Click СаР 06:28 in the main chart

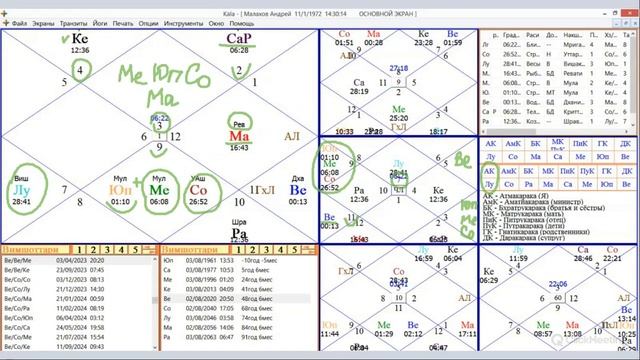pyautogui.click(x=239, y=42)
